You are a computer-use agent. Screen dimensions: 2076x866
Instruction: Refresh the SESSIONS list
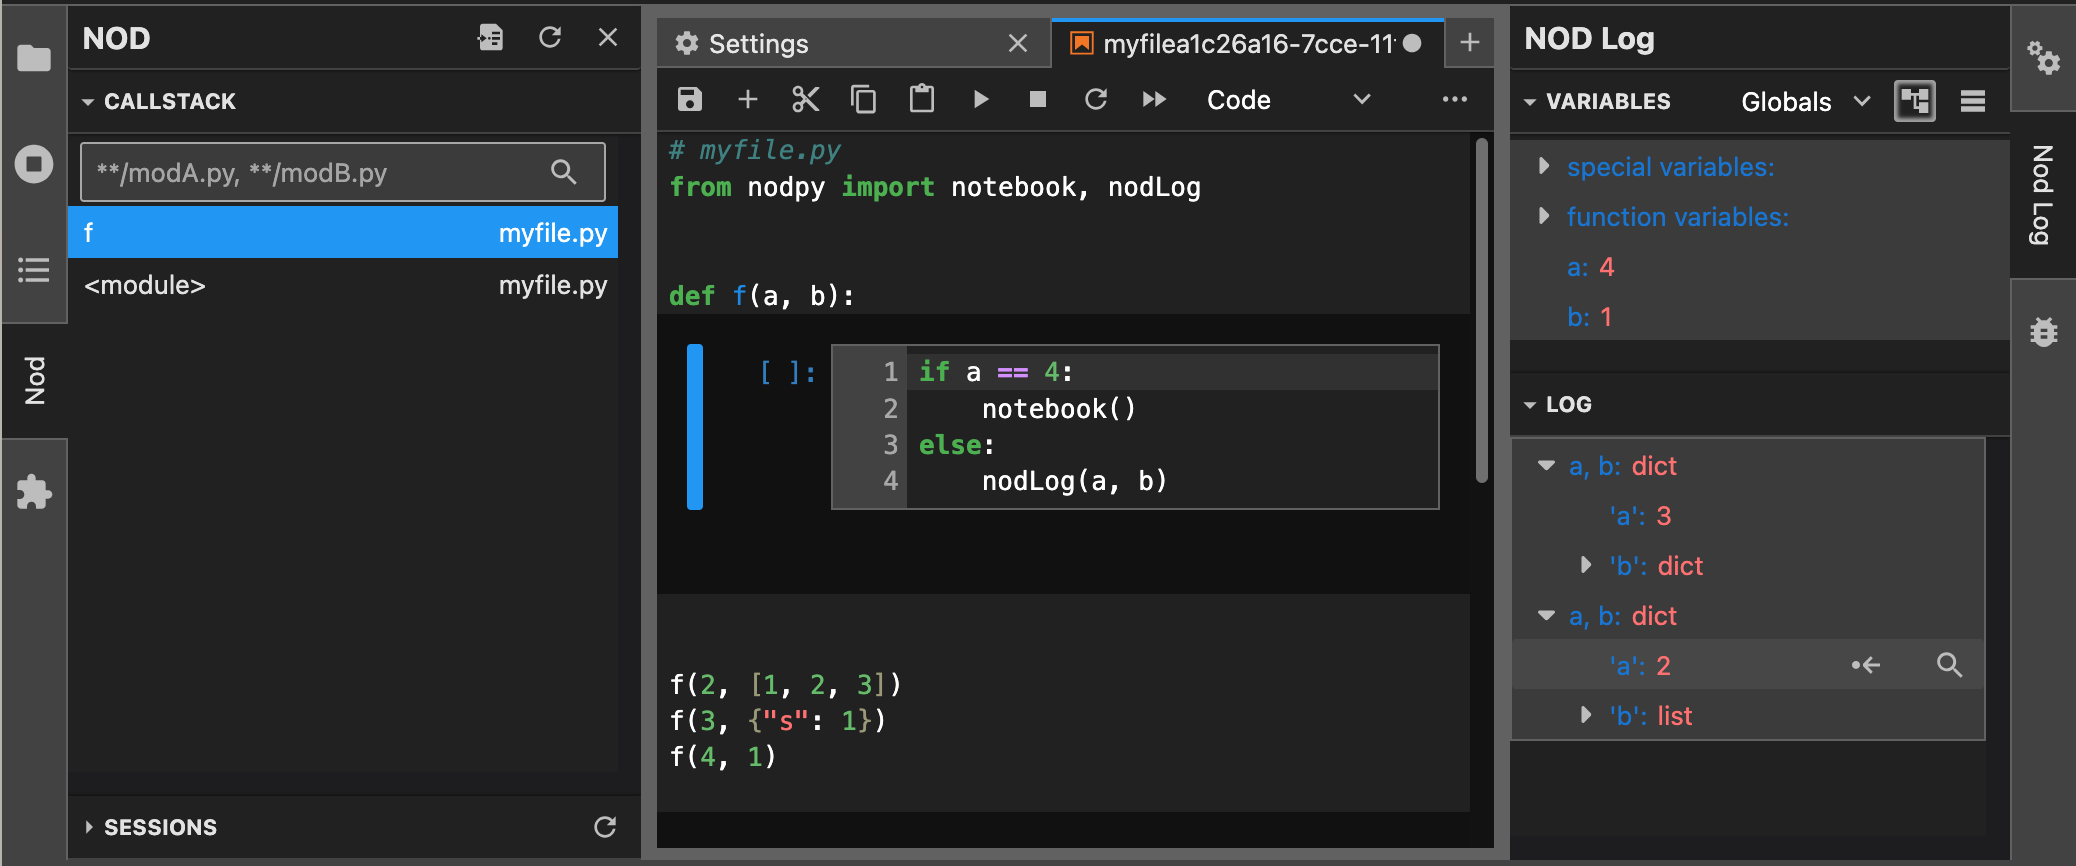tap(605, 827)
